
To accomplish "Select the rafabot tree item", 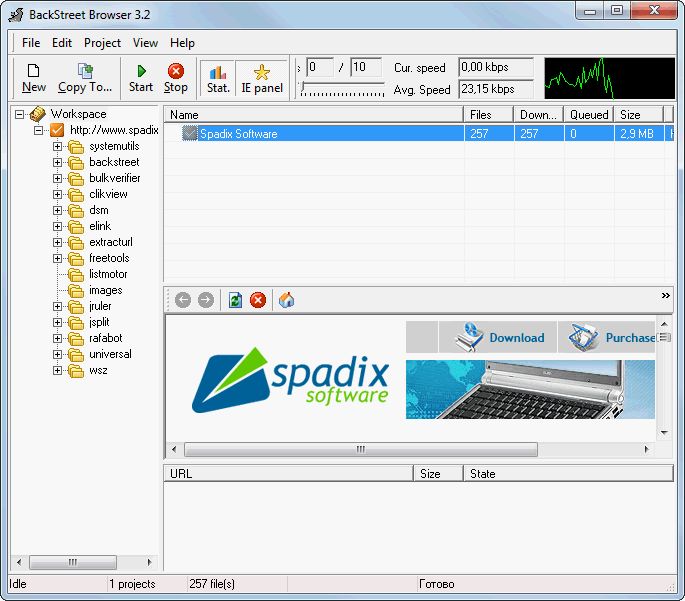I will (105, 338).
